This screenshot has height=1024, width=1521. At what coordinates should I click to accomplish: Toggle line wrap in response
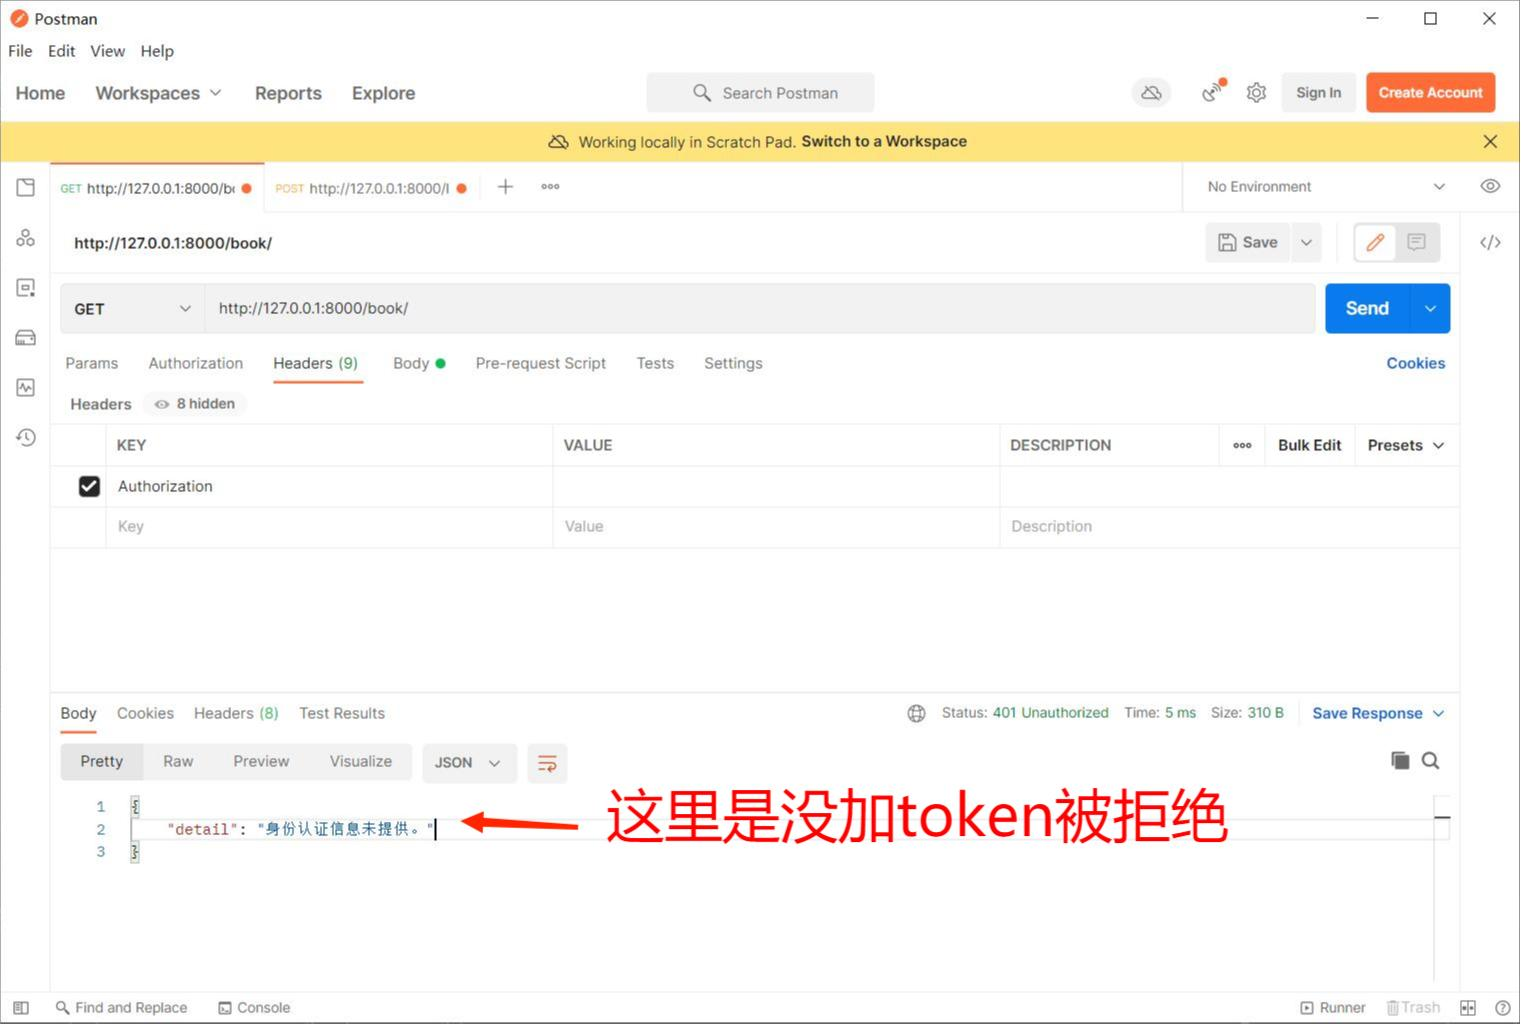(x=547, y=763)
